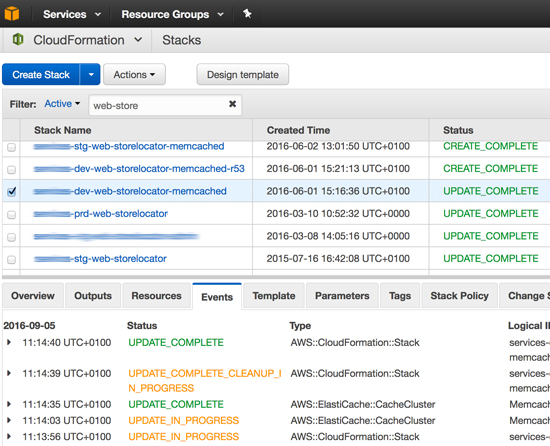Open the prd-web-storelocator stack link
This screenshot has width=550, height=446.
point(101,214)
